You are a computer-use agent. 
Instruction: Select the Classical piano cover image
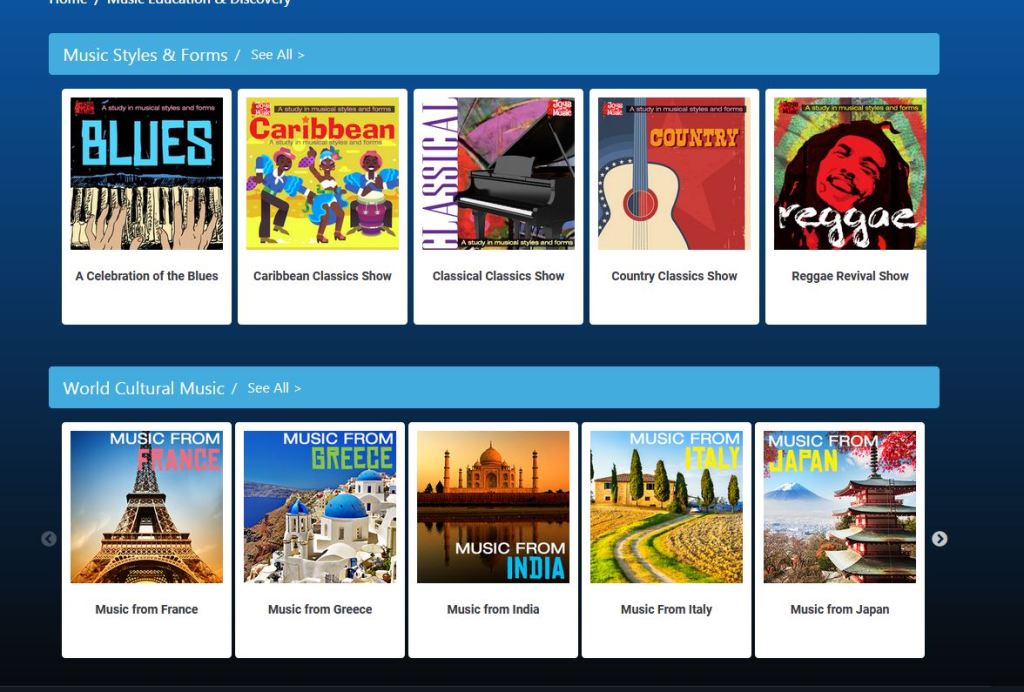click(x=498, y=173)
